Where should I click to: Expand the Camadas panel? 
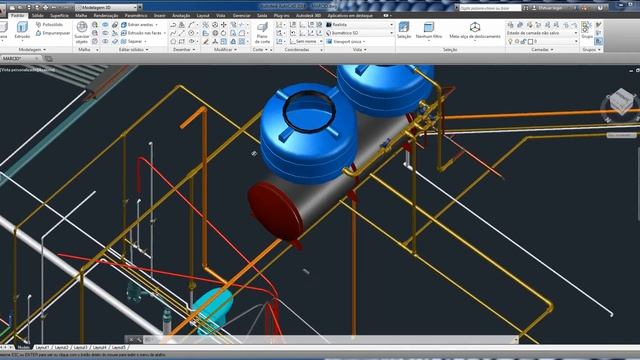pyautogui.click(x=542, y=49)
